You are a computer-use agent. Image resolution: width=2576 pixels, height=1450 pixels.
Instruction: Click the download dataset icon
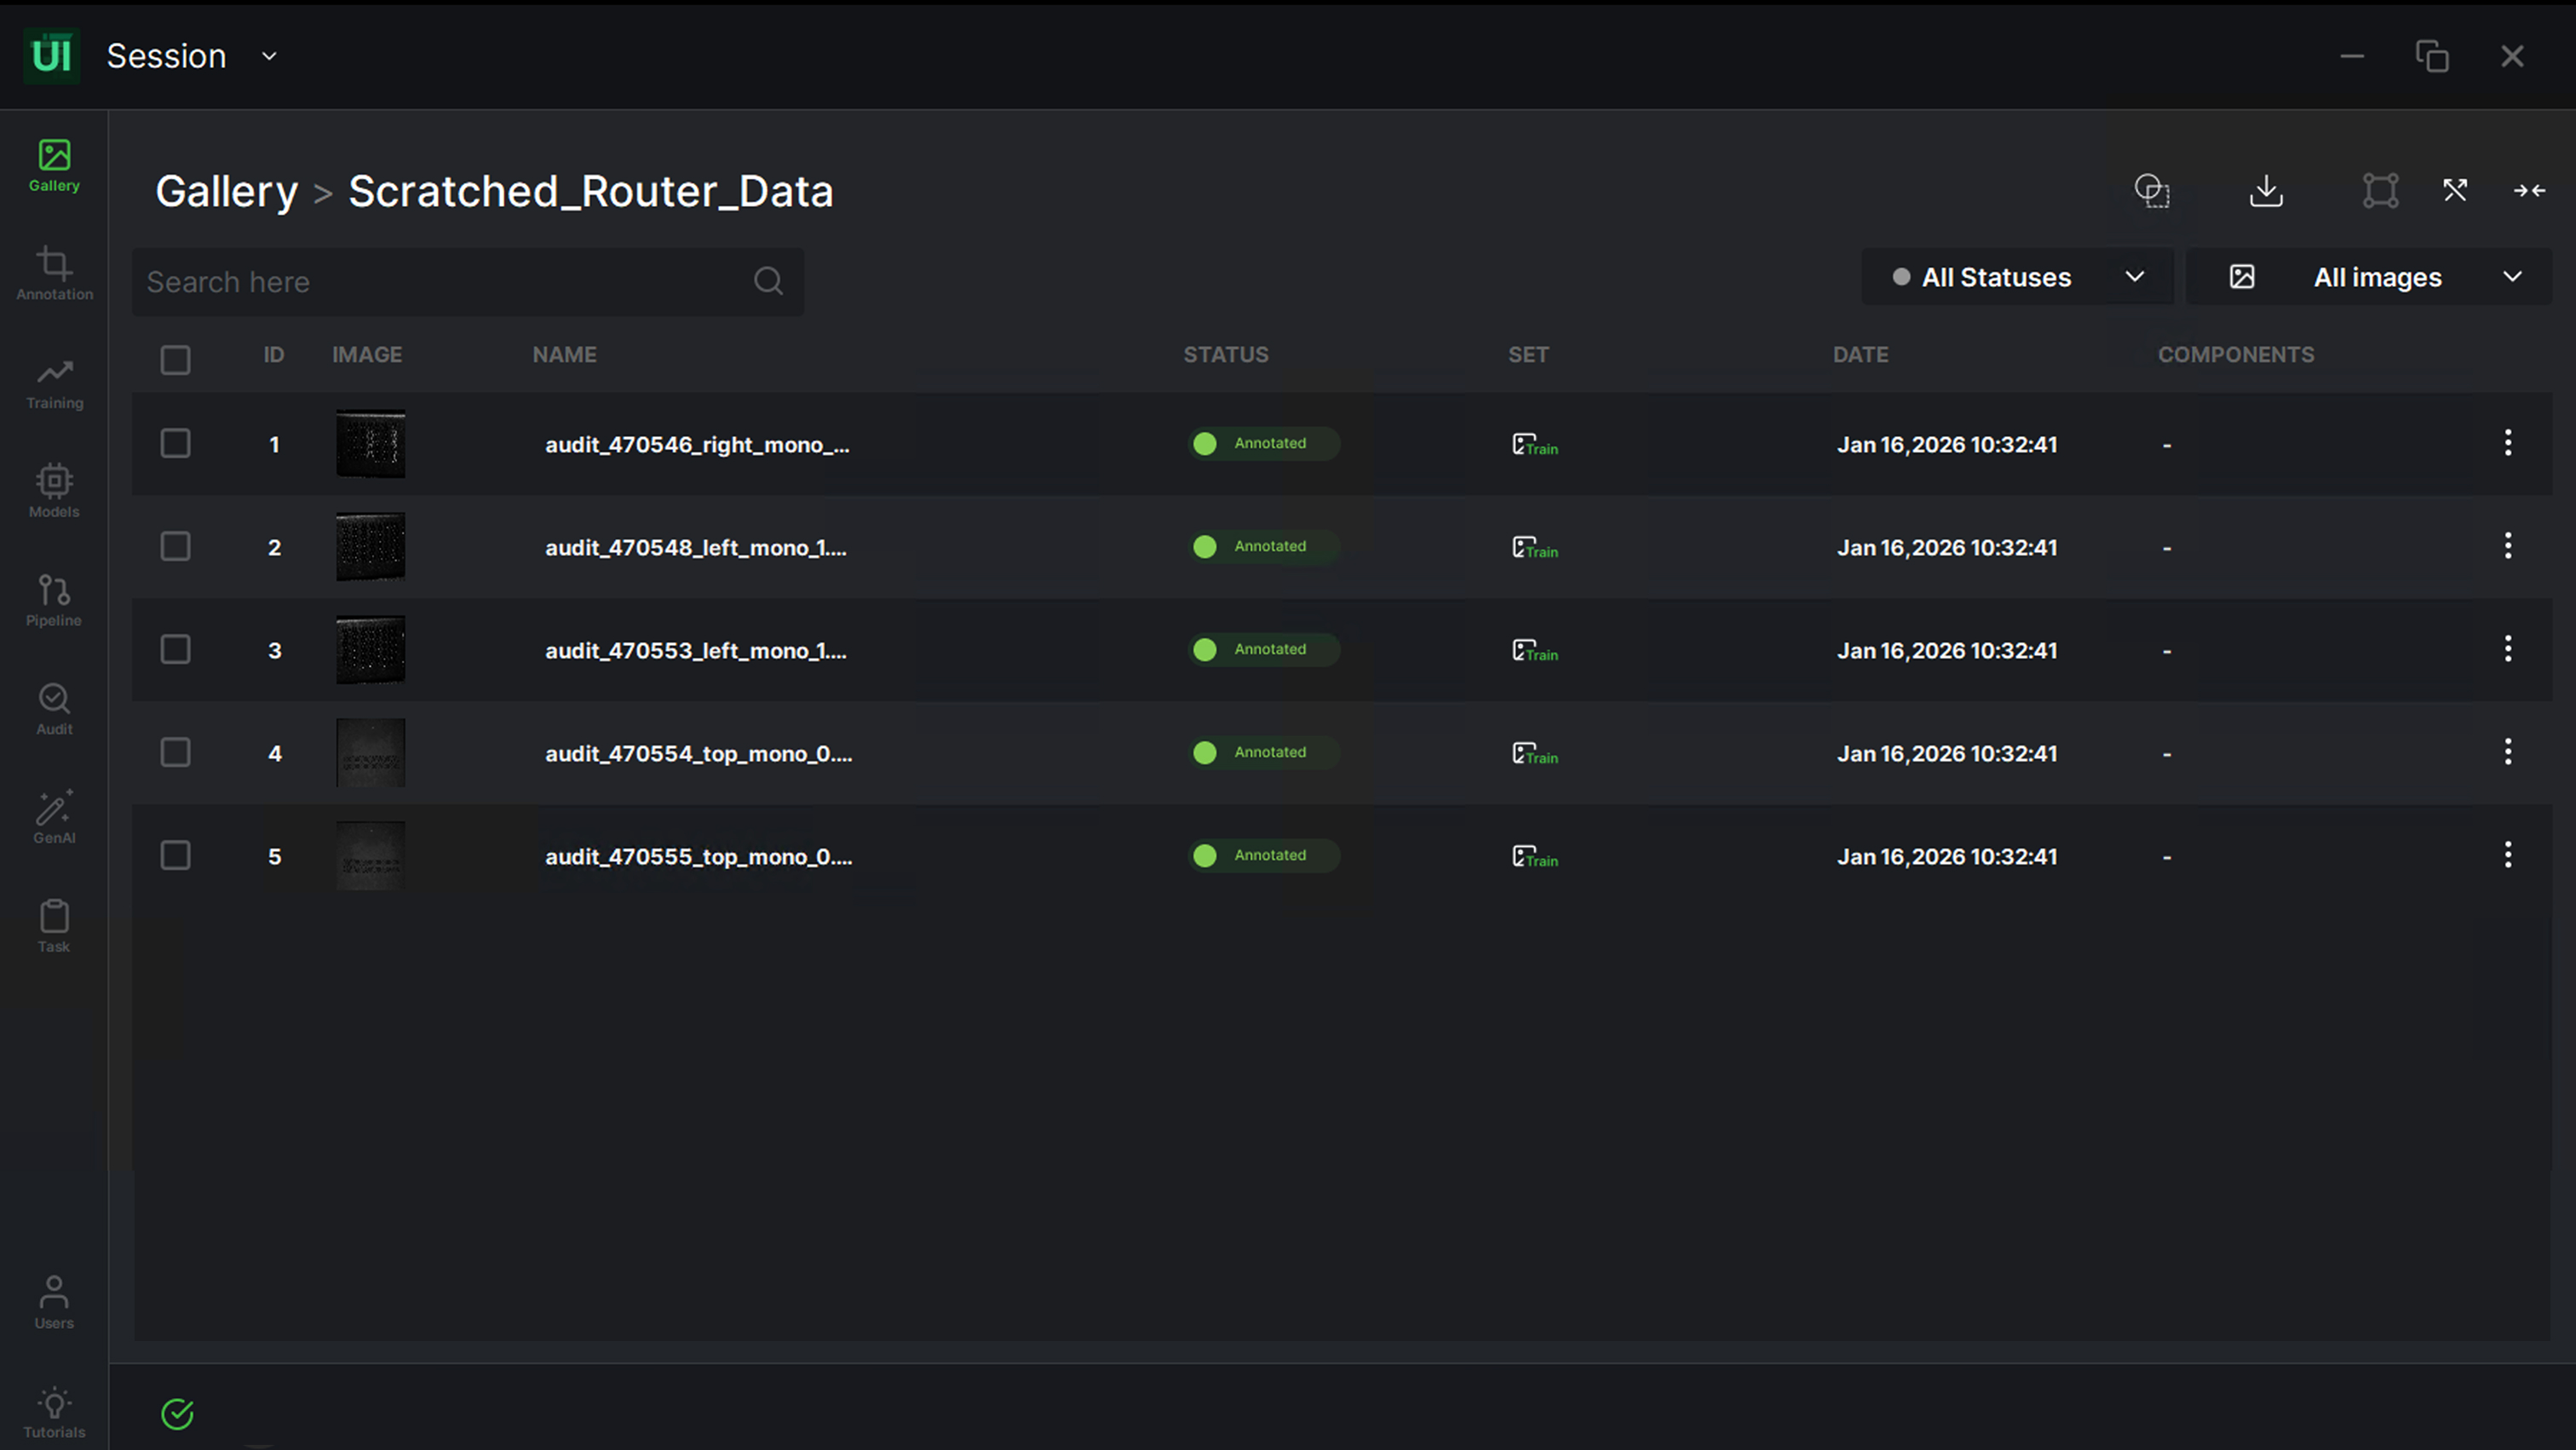coord(2266,190)
